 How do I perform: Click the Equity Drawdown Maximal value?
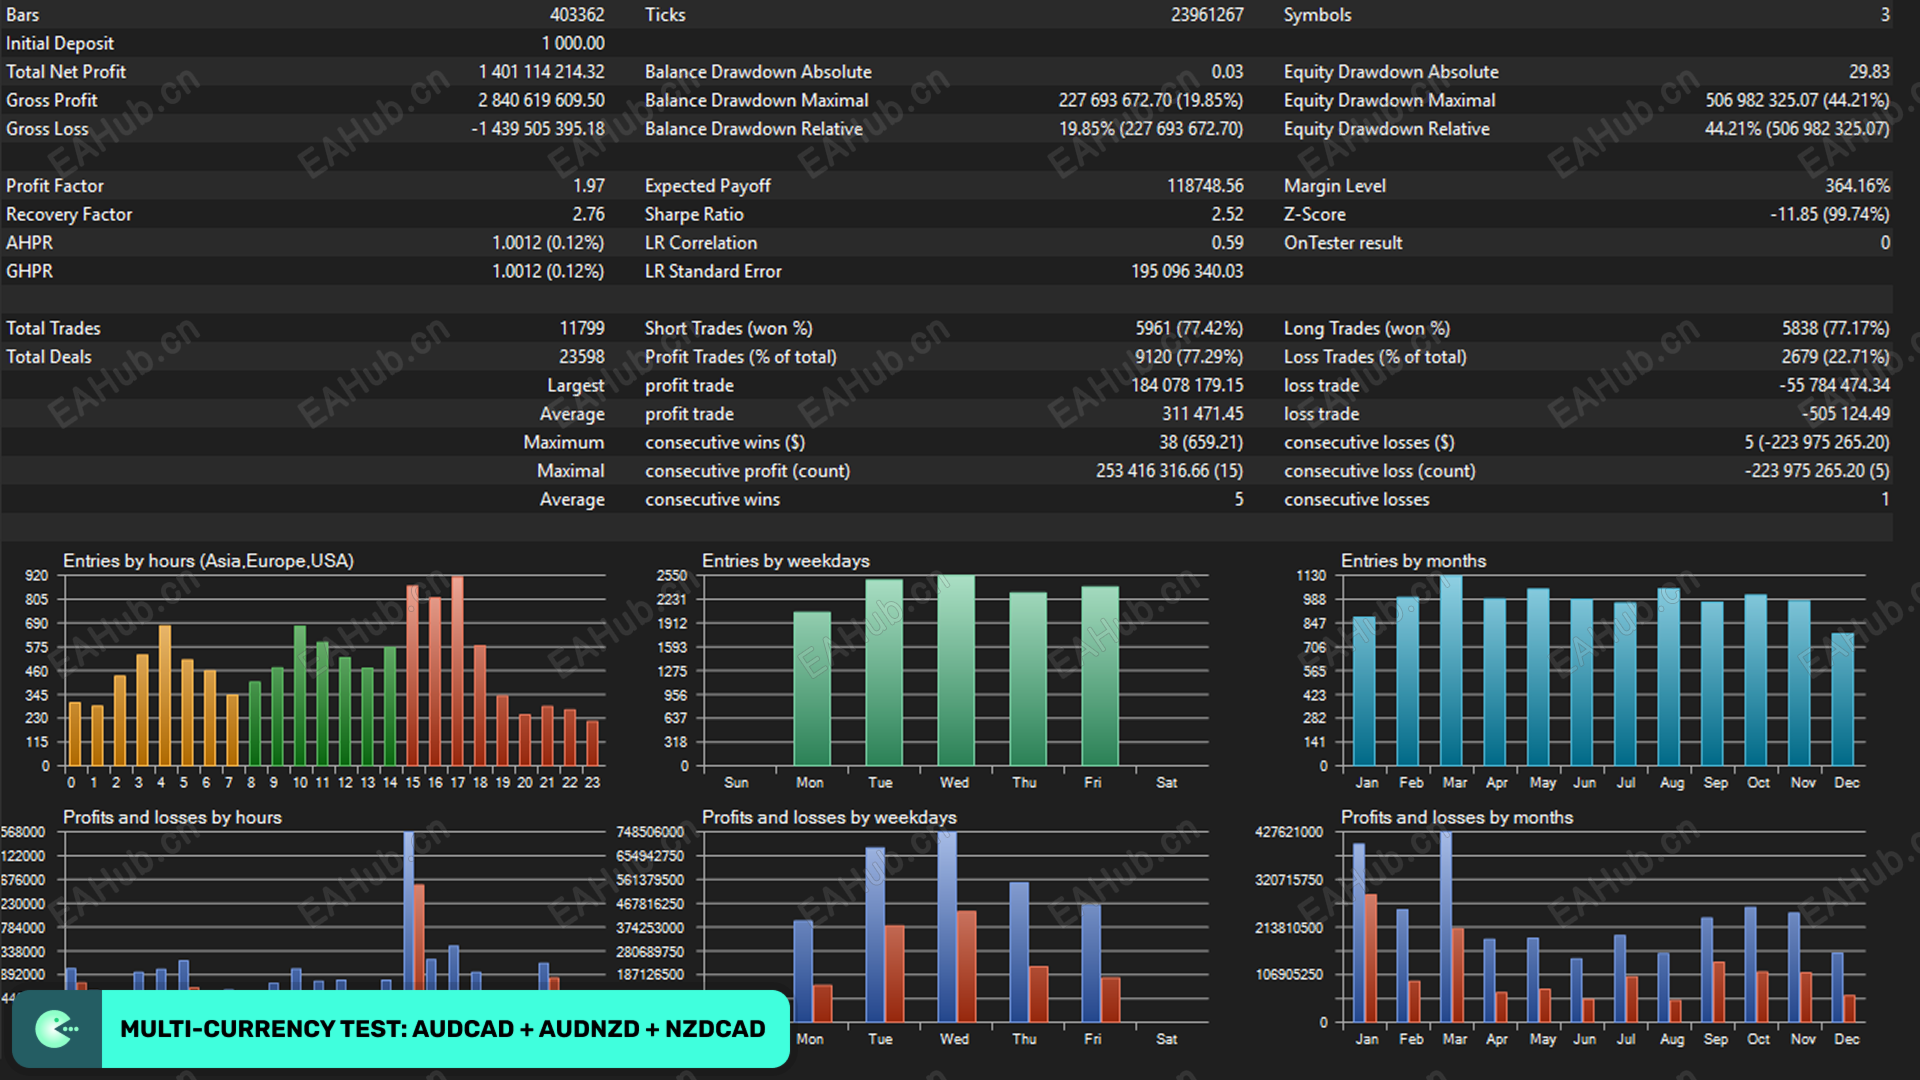[x=1796, y=100]
